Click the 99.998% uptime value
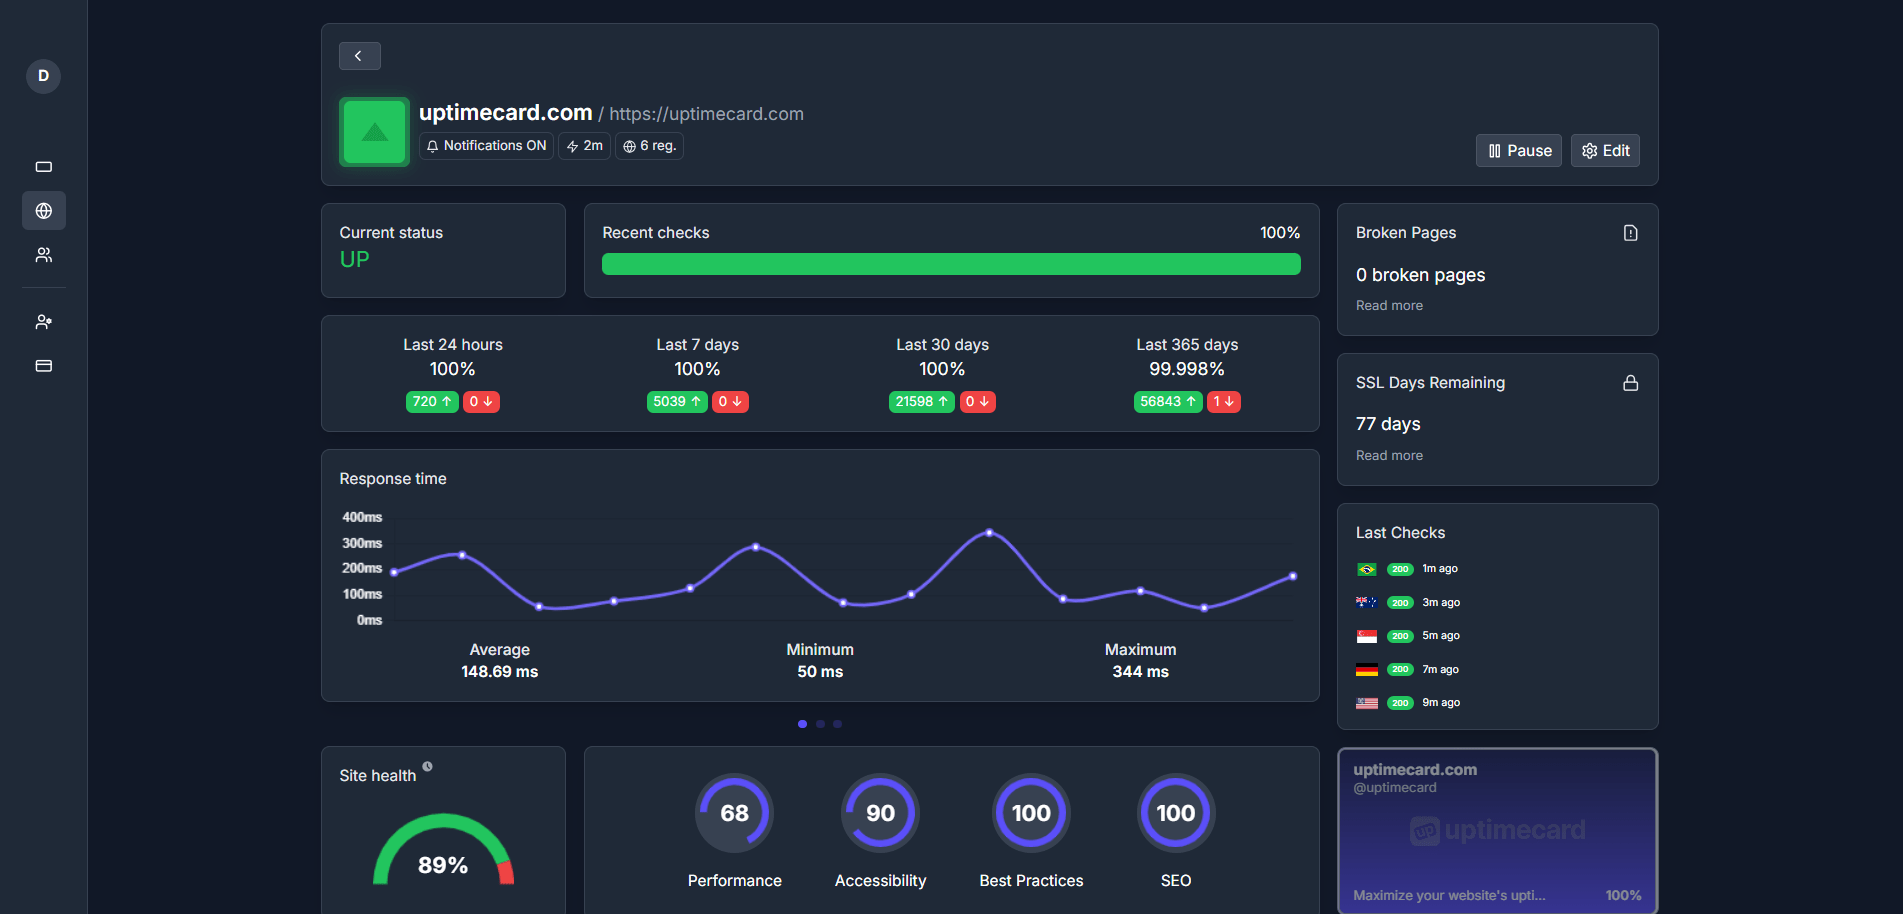This screenshot has height=914, width=1903. (1187, 369)
